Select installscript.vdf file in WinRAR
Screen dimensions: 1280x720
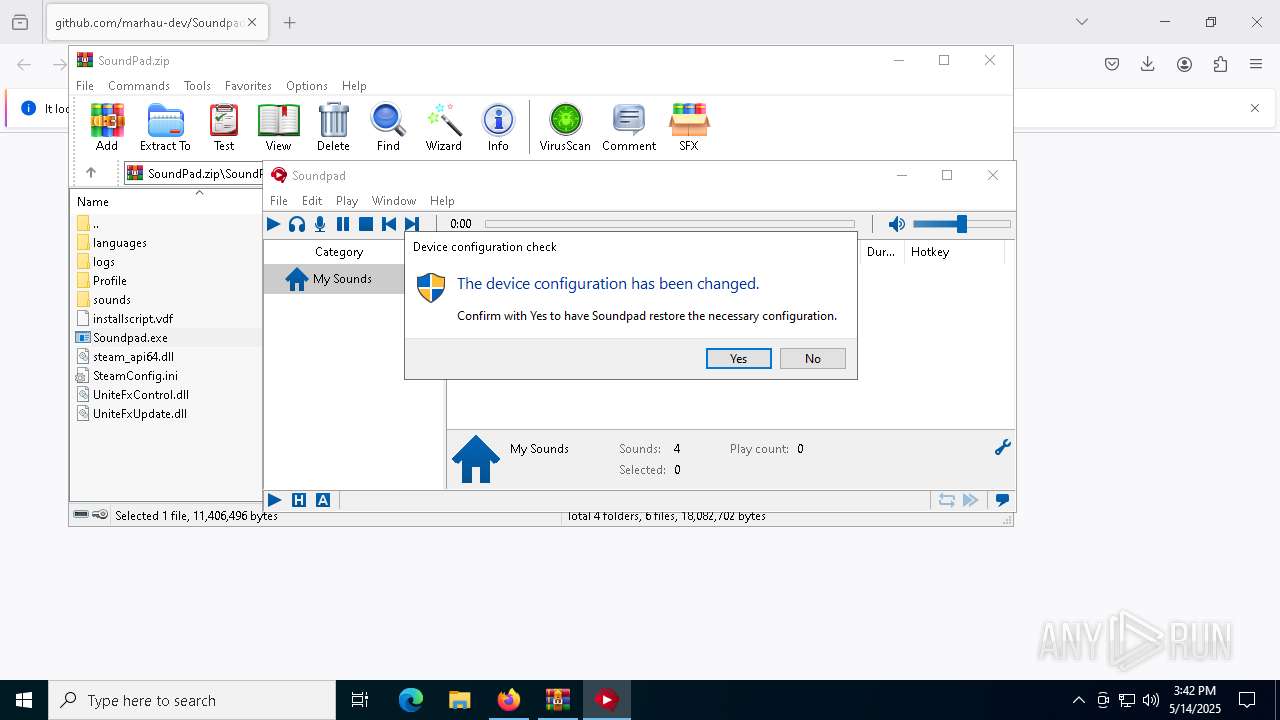click(x=133, y=319)
